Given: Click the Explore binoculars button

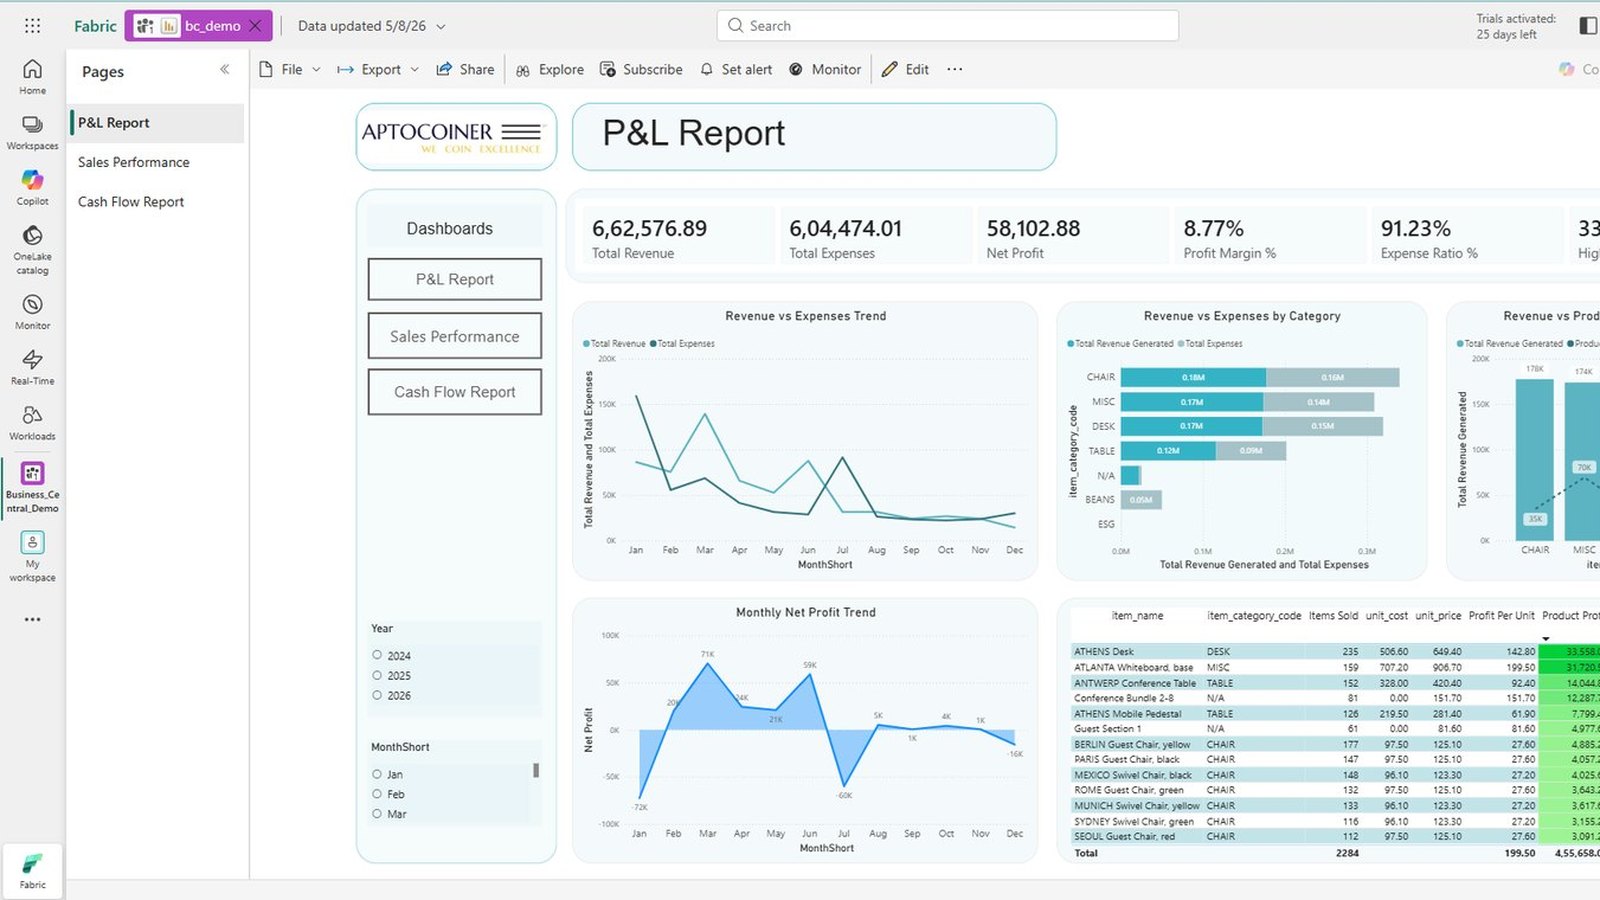Looking at the screenshot, I should click(550, 69).
